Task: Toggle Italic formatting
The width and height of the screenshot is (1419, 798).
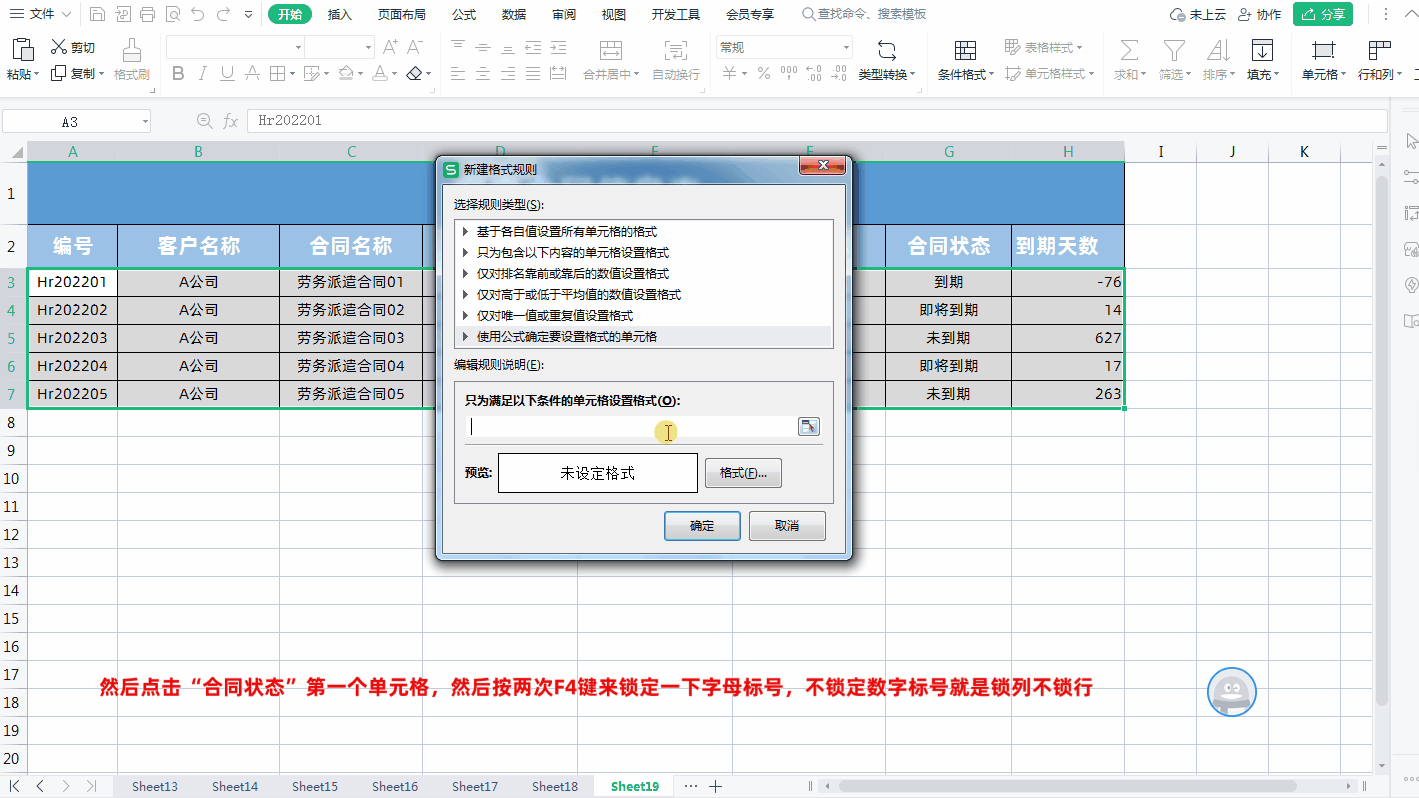Action: point(203,73)
